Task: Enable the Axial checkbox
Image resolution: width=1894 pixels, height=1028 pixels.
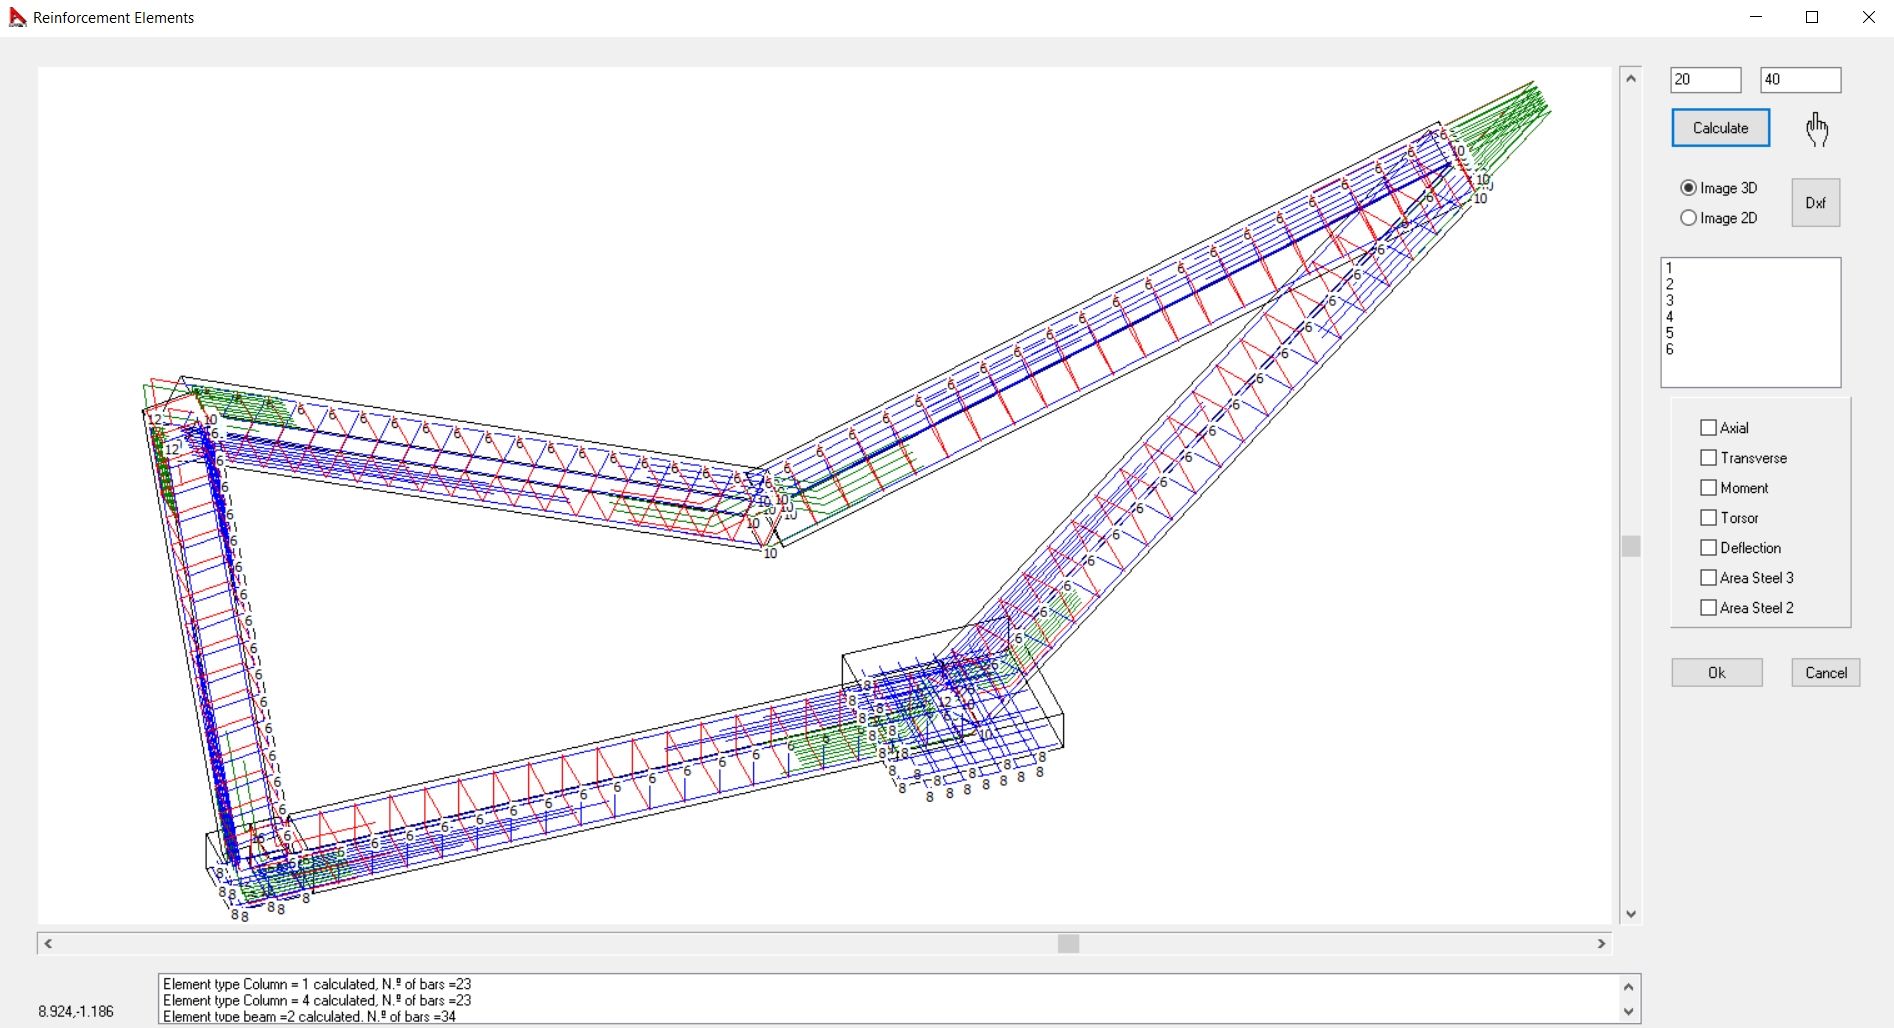Action: [x=1708, y=428]
